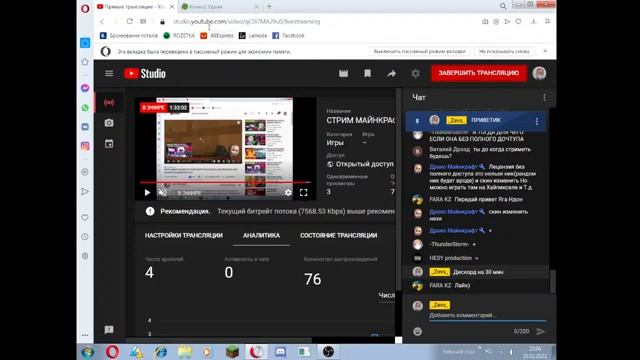Dismiss the Opera passive tab infobar
The height and width of the screenshot is (360, 640).
click(545, 51)
